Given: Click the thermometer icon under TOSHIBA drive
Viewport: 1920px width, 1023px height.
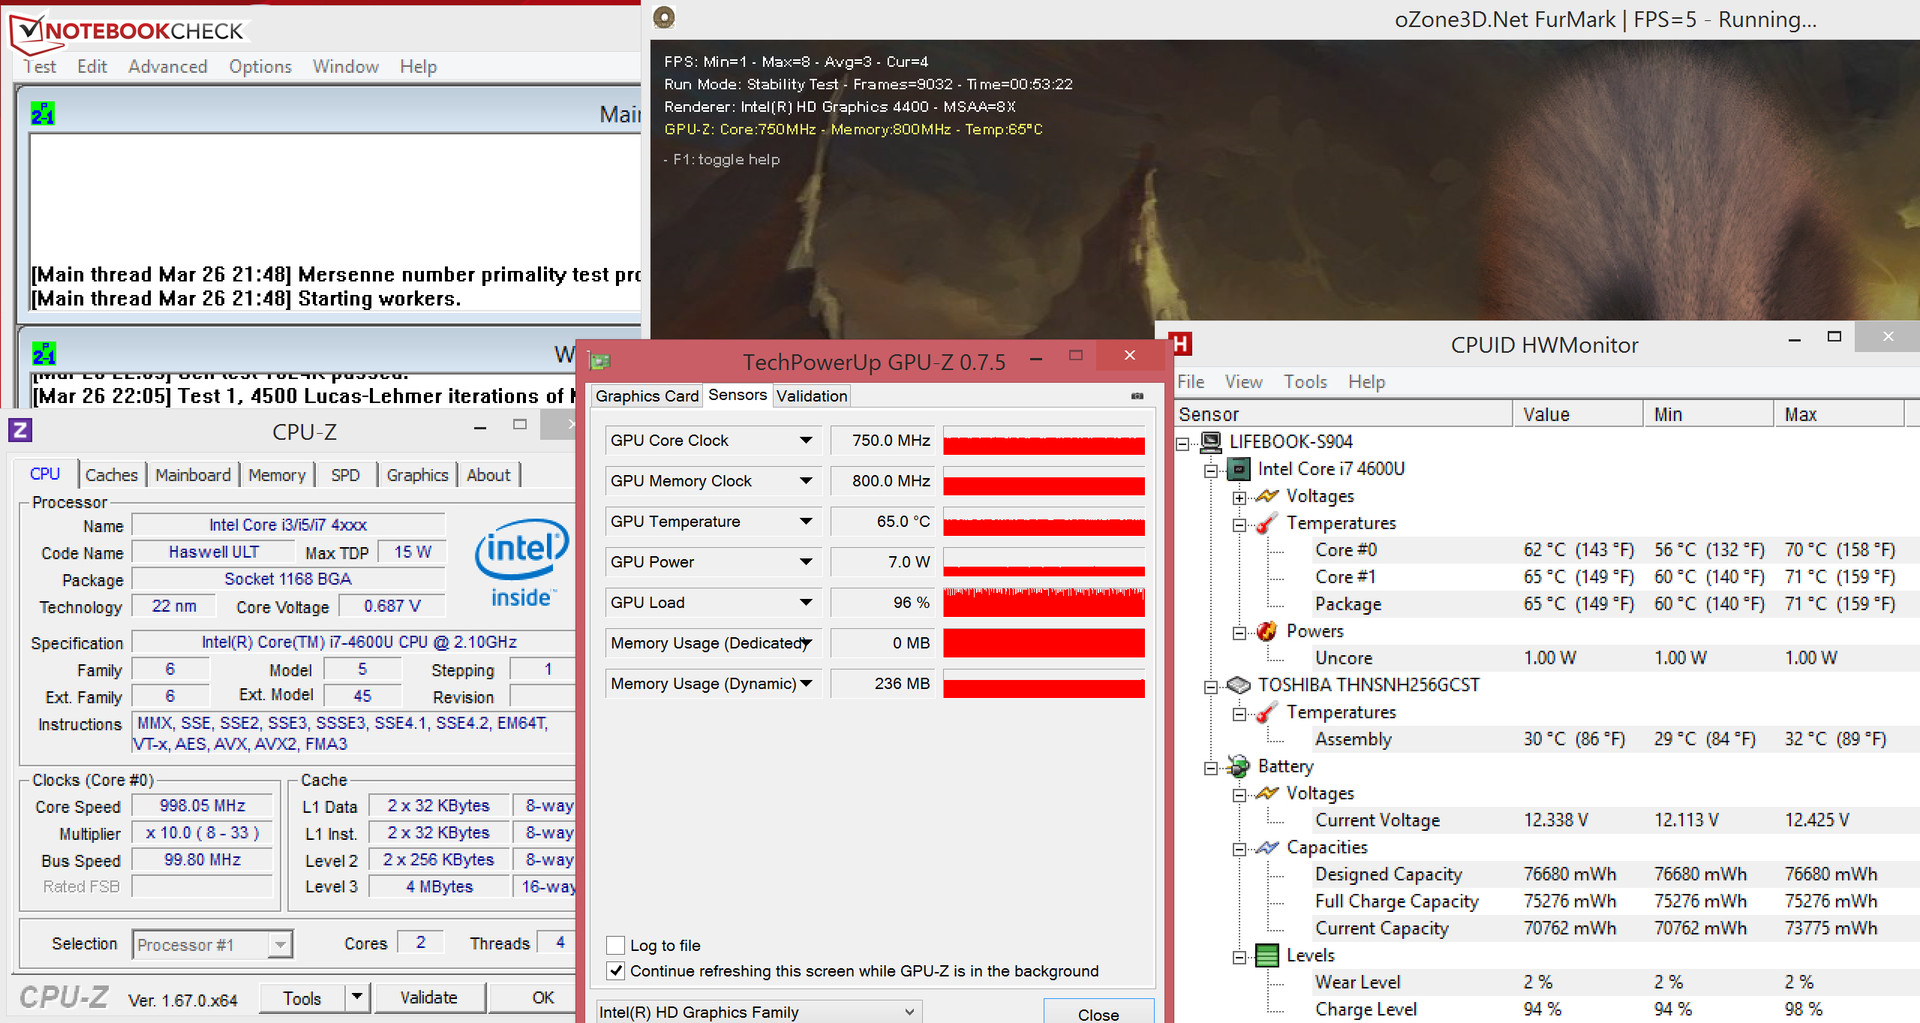Looking at the screenshot, I should click(1267, 712).
